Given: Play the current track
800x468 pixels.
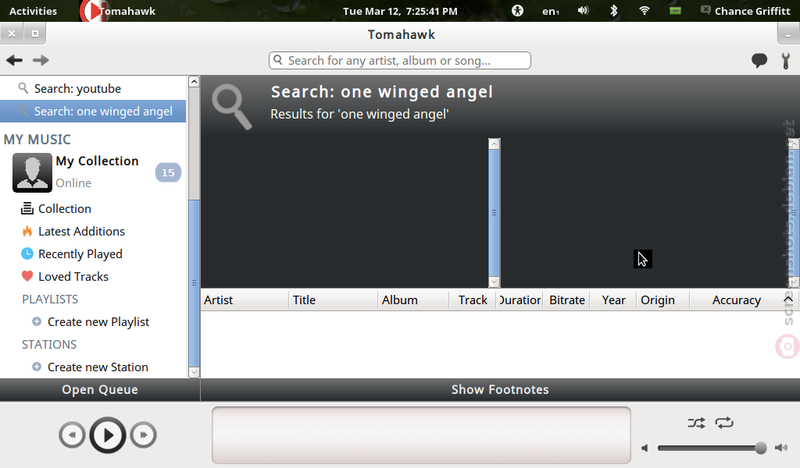Looking at the screenshot, I should [x=108, y=435].
